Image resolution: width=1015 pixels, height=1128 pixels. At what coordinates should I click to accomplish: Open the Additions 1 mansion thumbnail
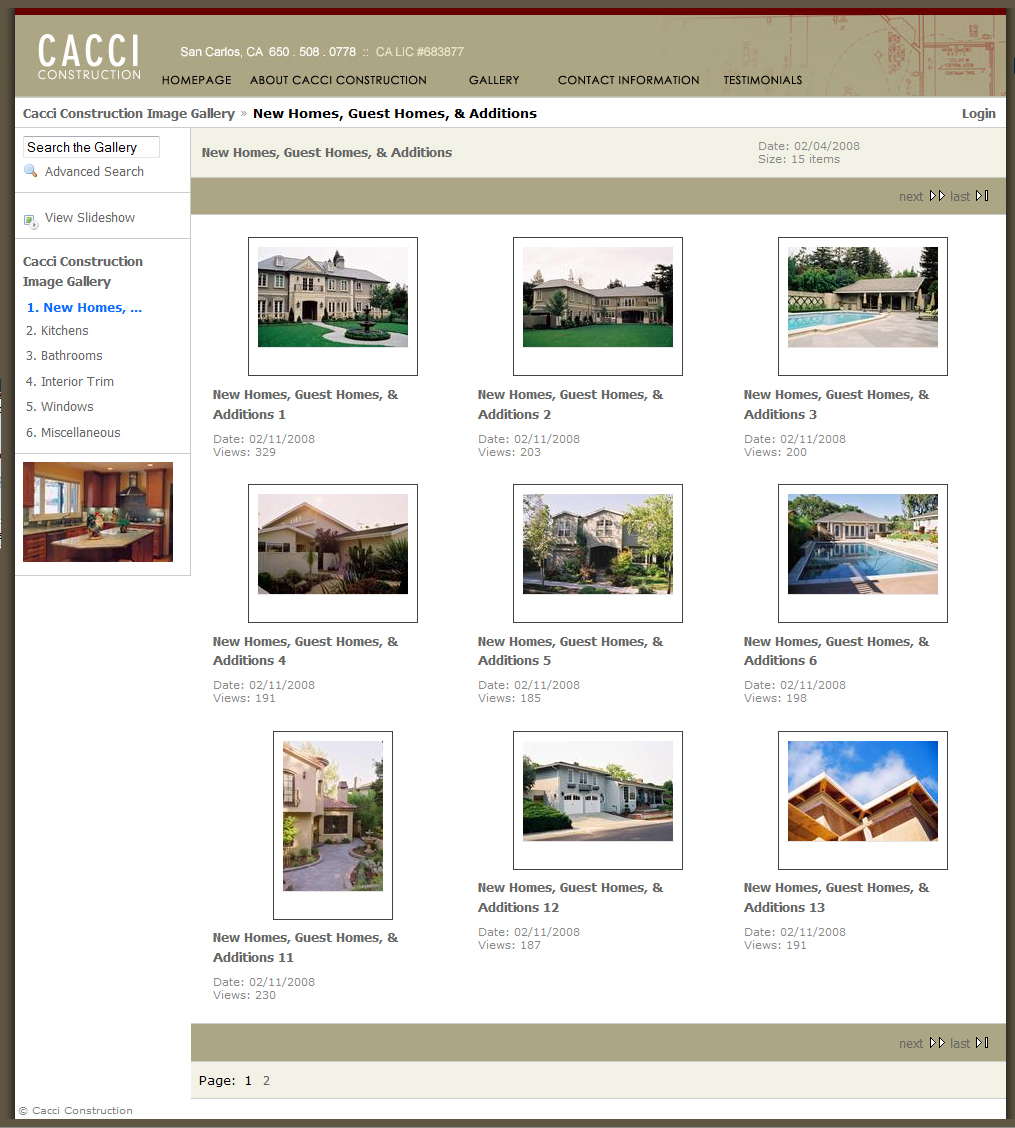[333, 297]
